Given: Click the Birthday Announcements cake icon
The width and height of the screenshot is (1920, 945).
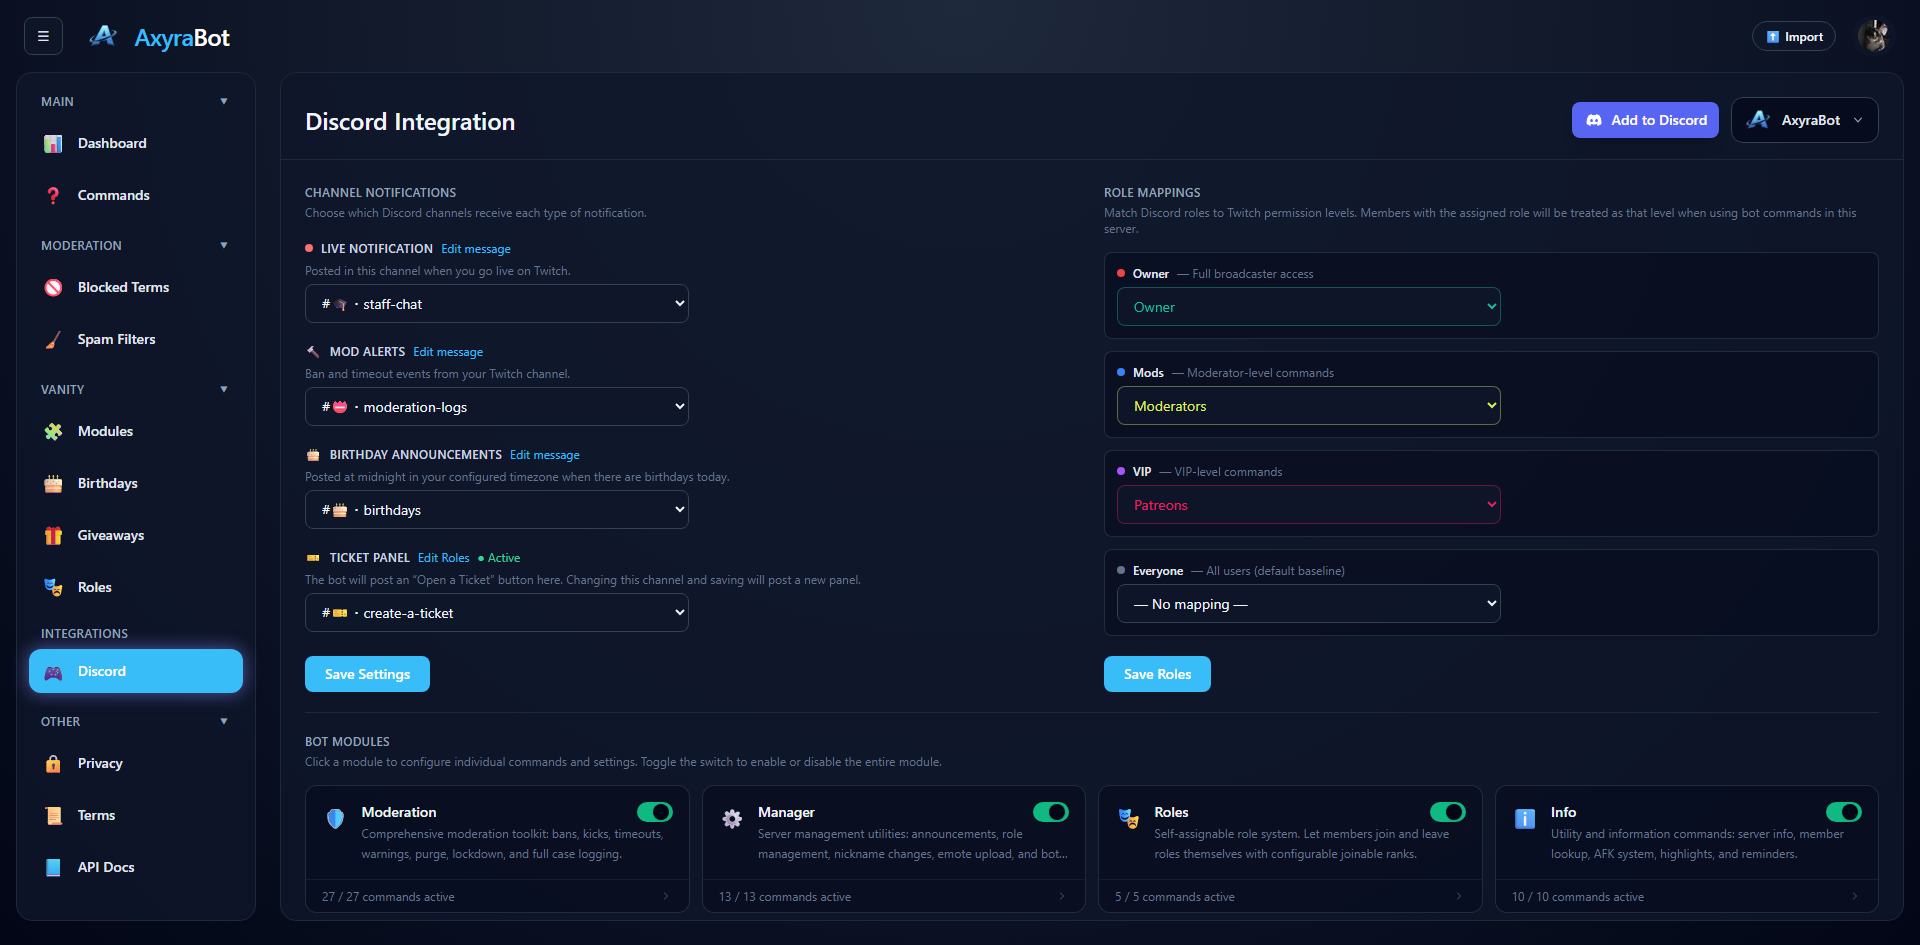Looking at the screenshot, I should [x=313, y=455].
